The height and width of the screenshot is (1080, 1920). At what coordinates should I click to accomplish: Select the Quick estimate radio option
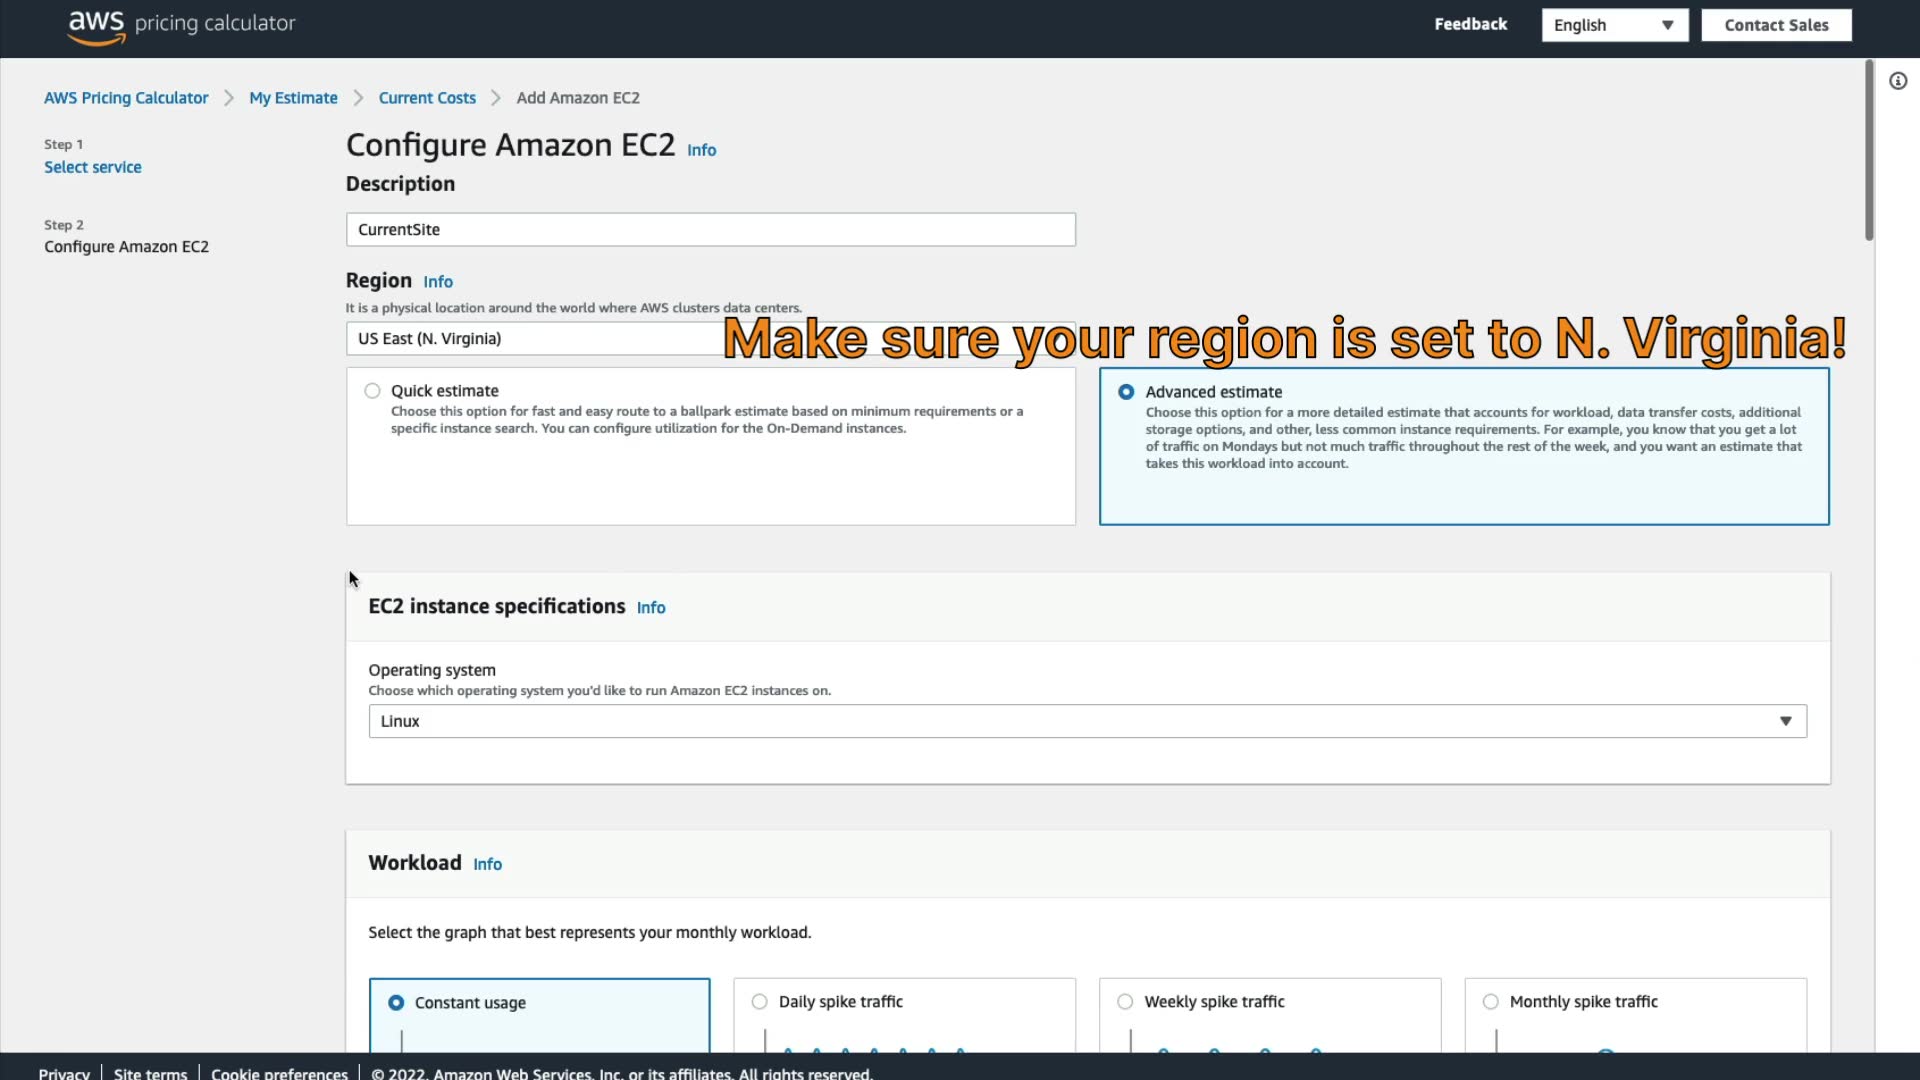[372, 391]
